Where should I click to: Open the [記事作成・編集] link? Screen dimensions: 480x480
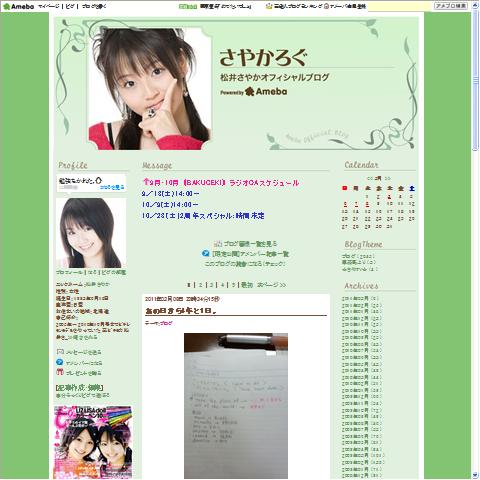click(x=79, y=388)
